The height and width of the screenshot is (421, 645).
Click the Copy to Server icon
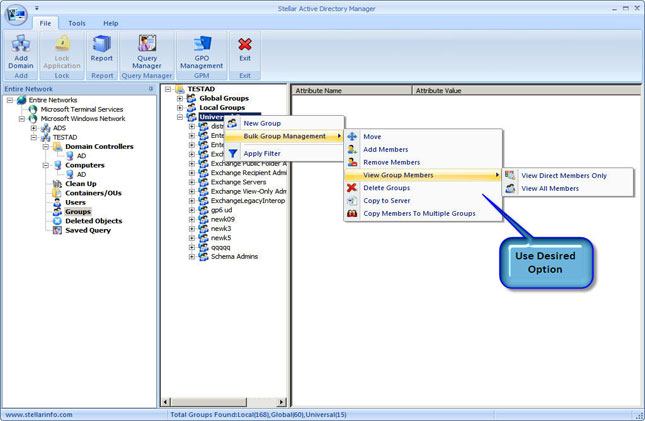click(x=352, y=200)
